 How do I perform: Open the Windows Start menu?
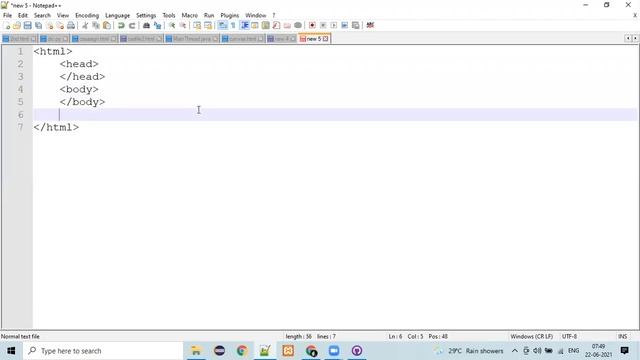[x=11, y=351]
